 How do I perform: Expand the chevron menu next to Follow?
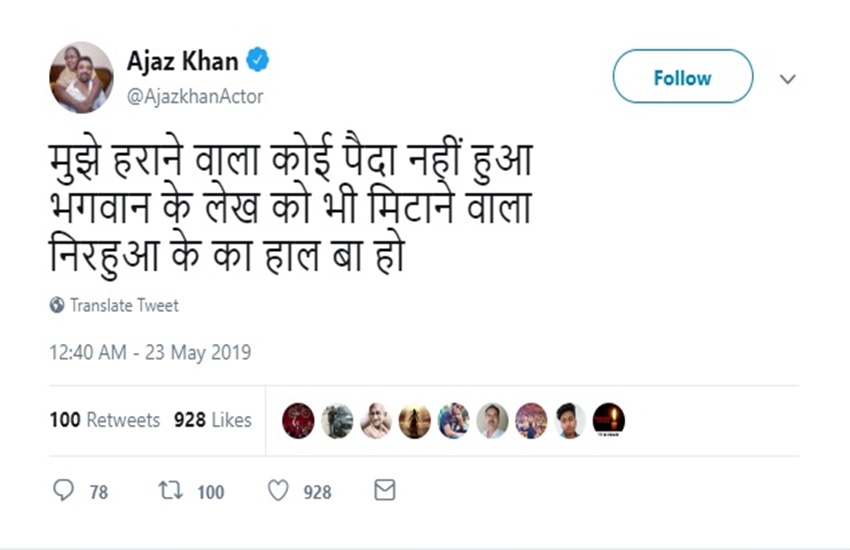(788, 79)
